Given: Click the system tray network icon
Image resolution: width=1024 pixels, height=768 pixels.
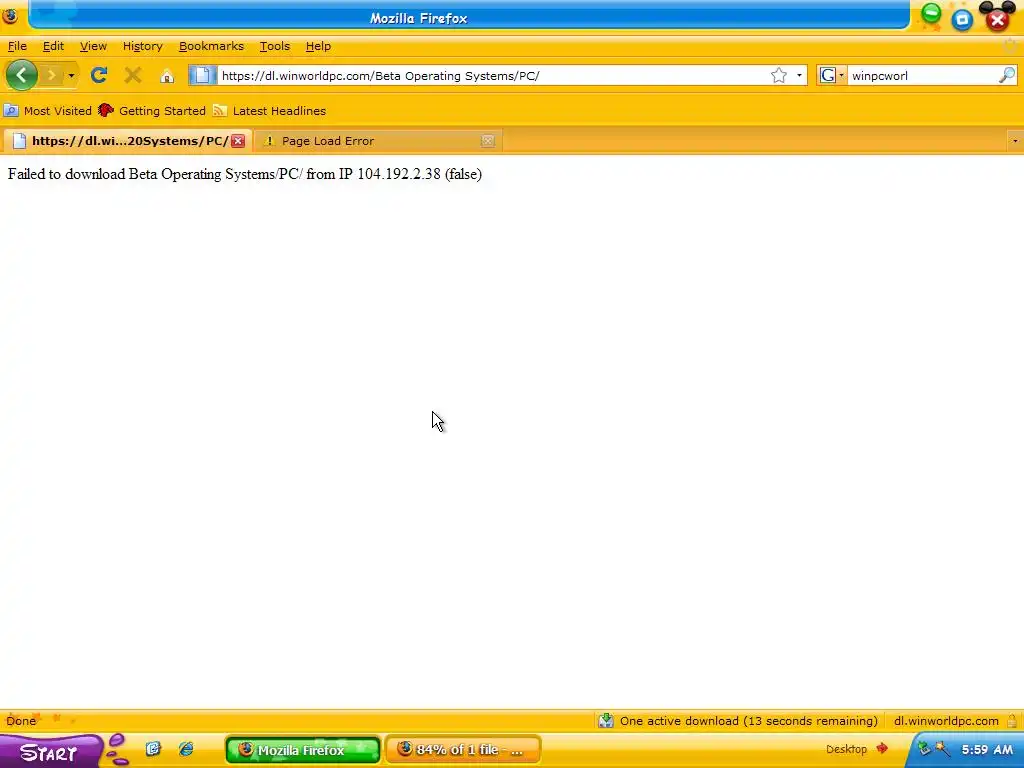Looking at the screenshot, I should pos(923,749).
